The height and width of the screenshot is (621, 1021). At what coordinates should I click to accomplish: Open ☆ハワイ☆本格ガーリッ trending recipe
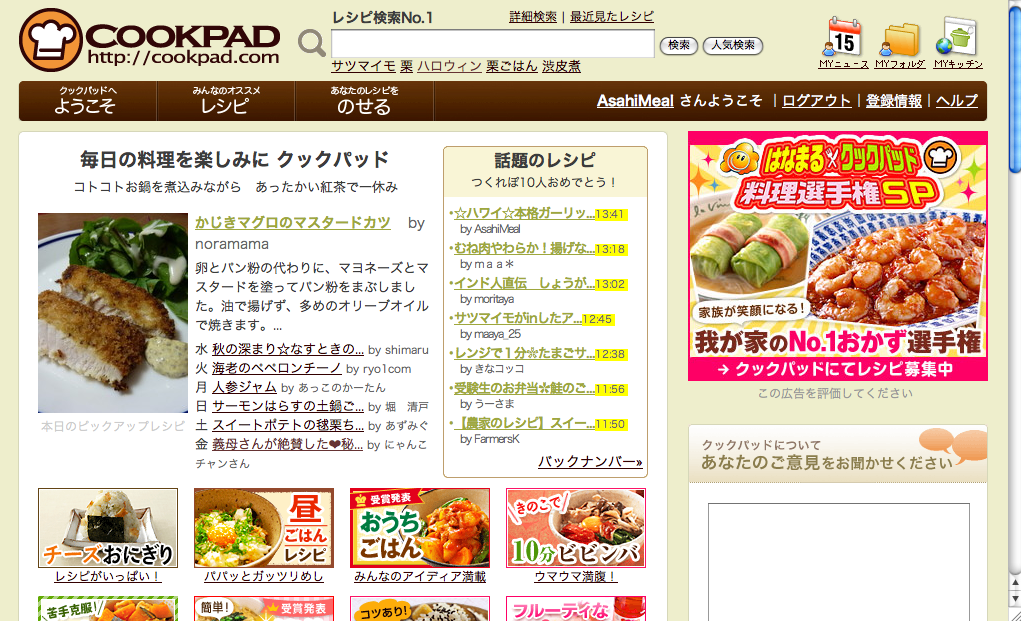click(x=524, y=214)
